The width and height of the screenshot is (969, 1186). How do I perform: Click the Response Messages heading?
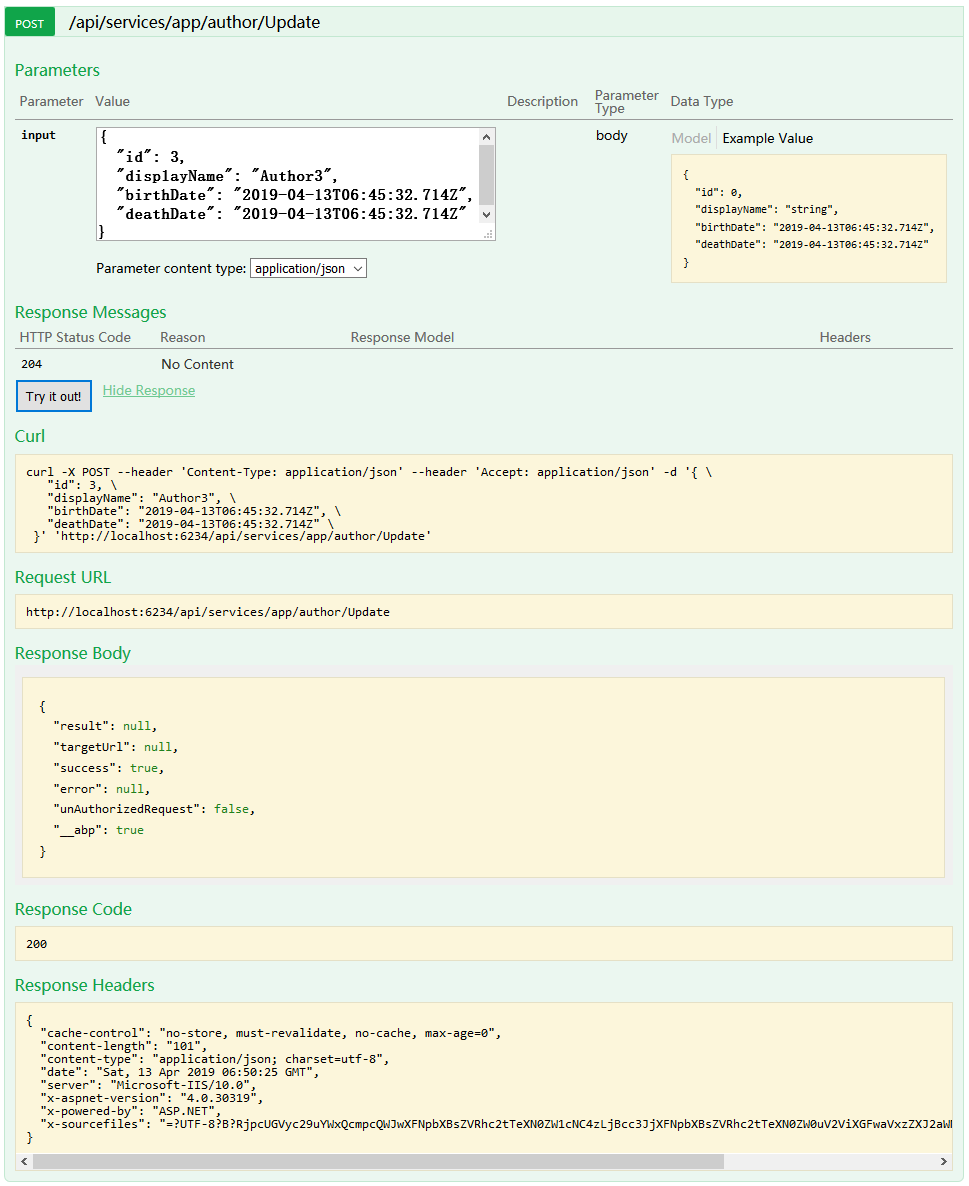(x=91, y=312)
